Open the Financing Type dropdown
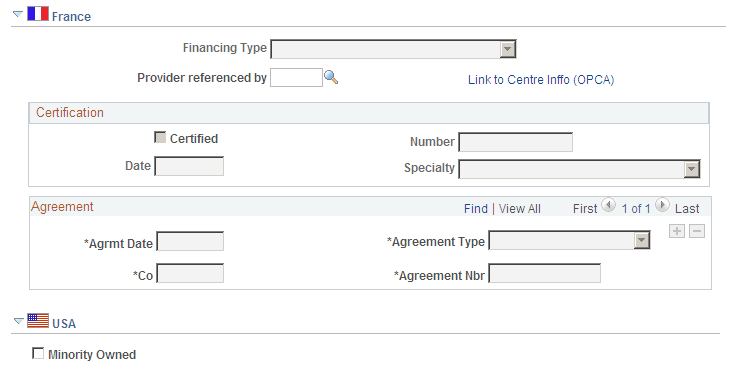735x370 pixels. [393, 49]
